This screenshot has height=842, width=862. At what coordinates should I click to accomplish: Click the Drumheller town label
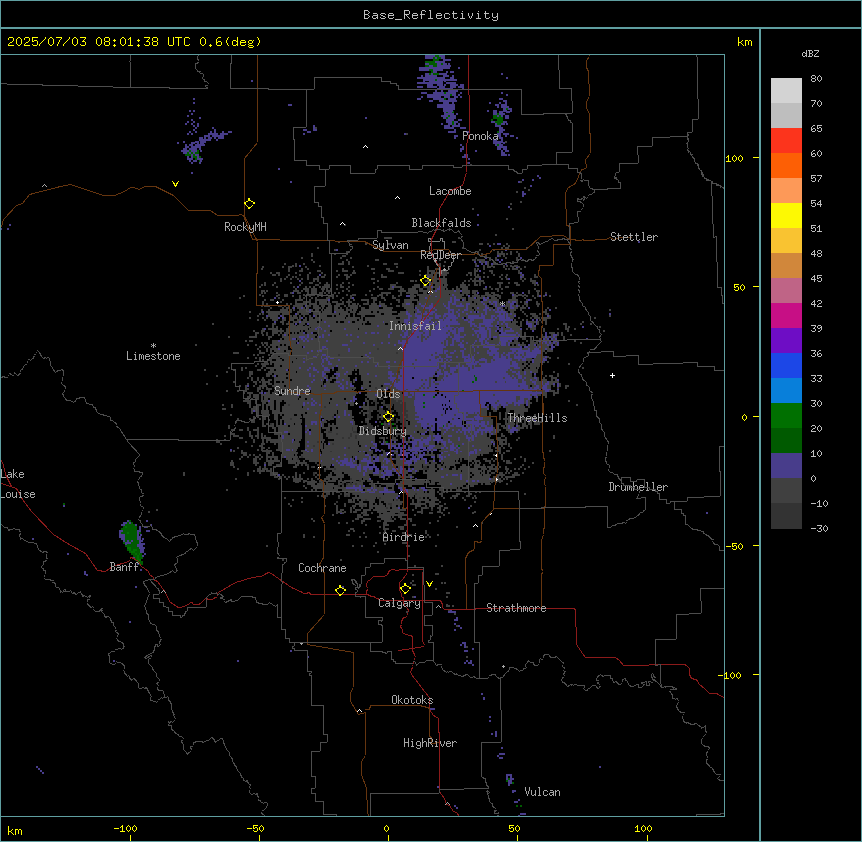tap(638, 487)
